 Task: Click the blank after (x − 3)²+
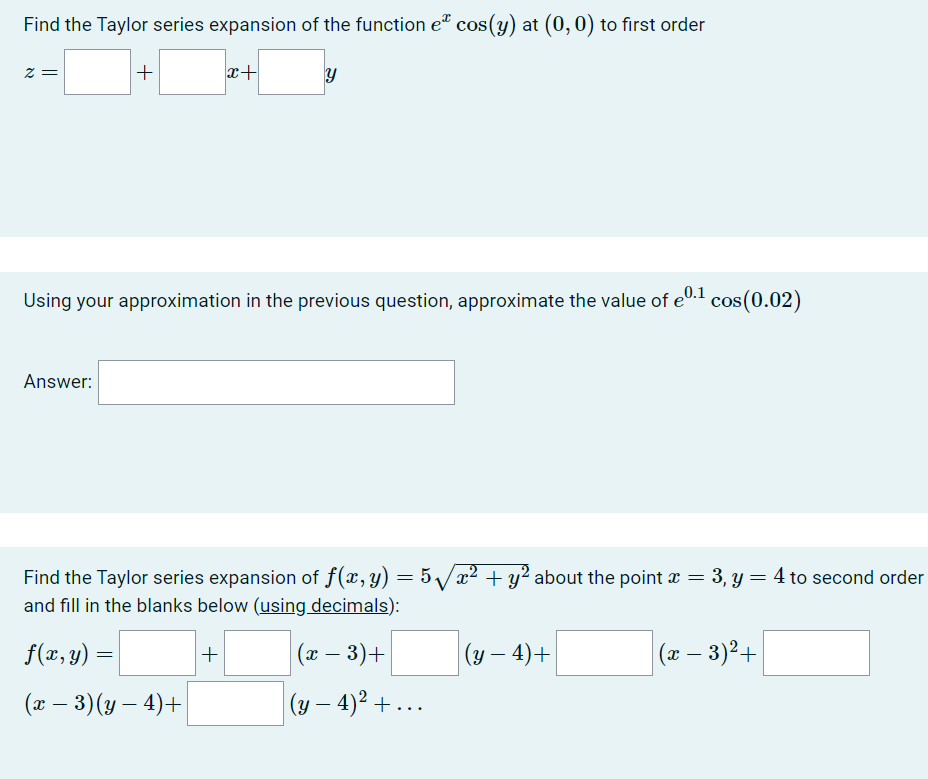tap(816, 653)
